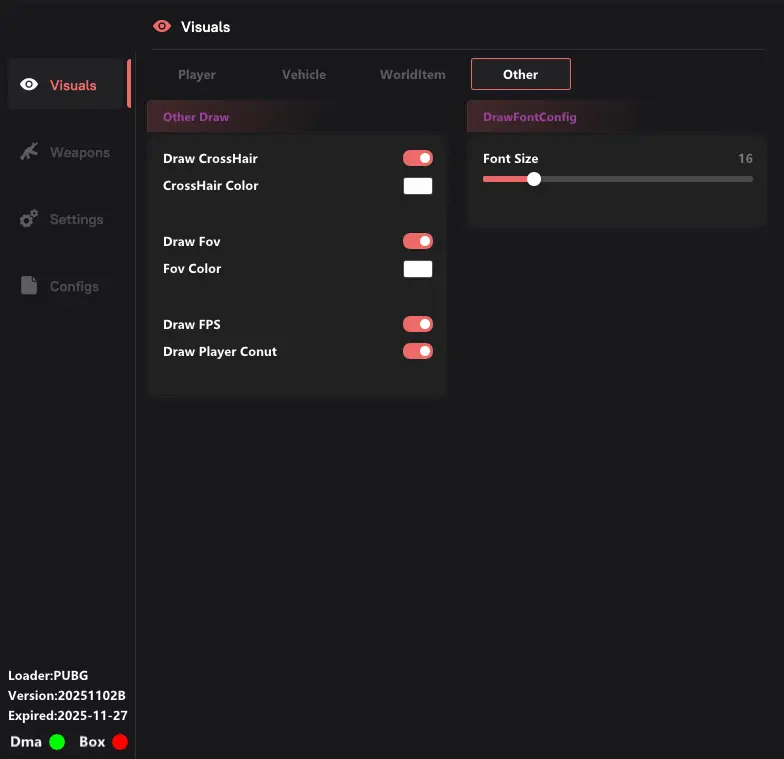Pick the Fov Color swatch

tap(418, 269)
